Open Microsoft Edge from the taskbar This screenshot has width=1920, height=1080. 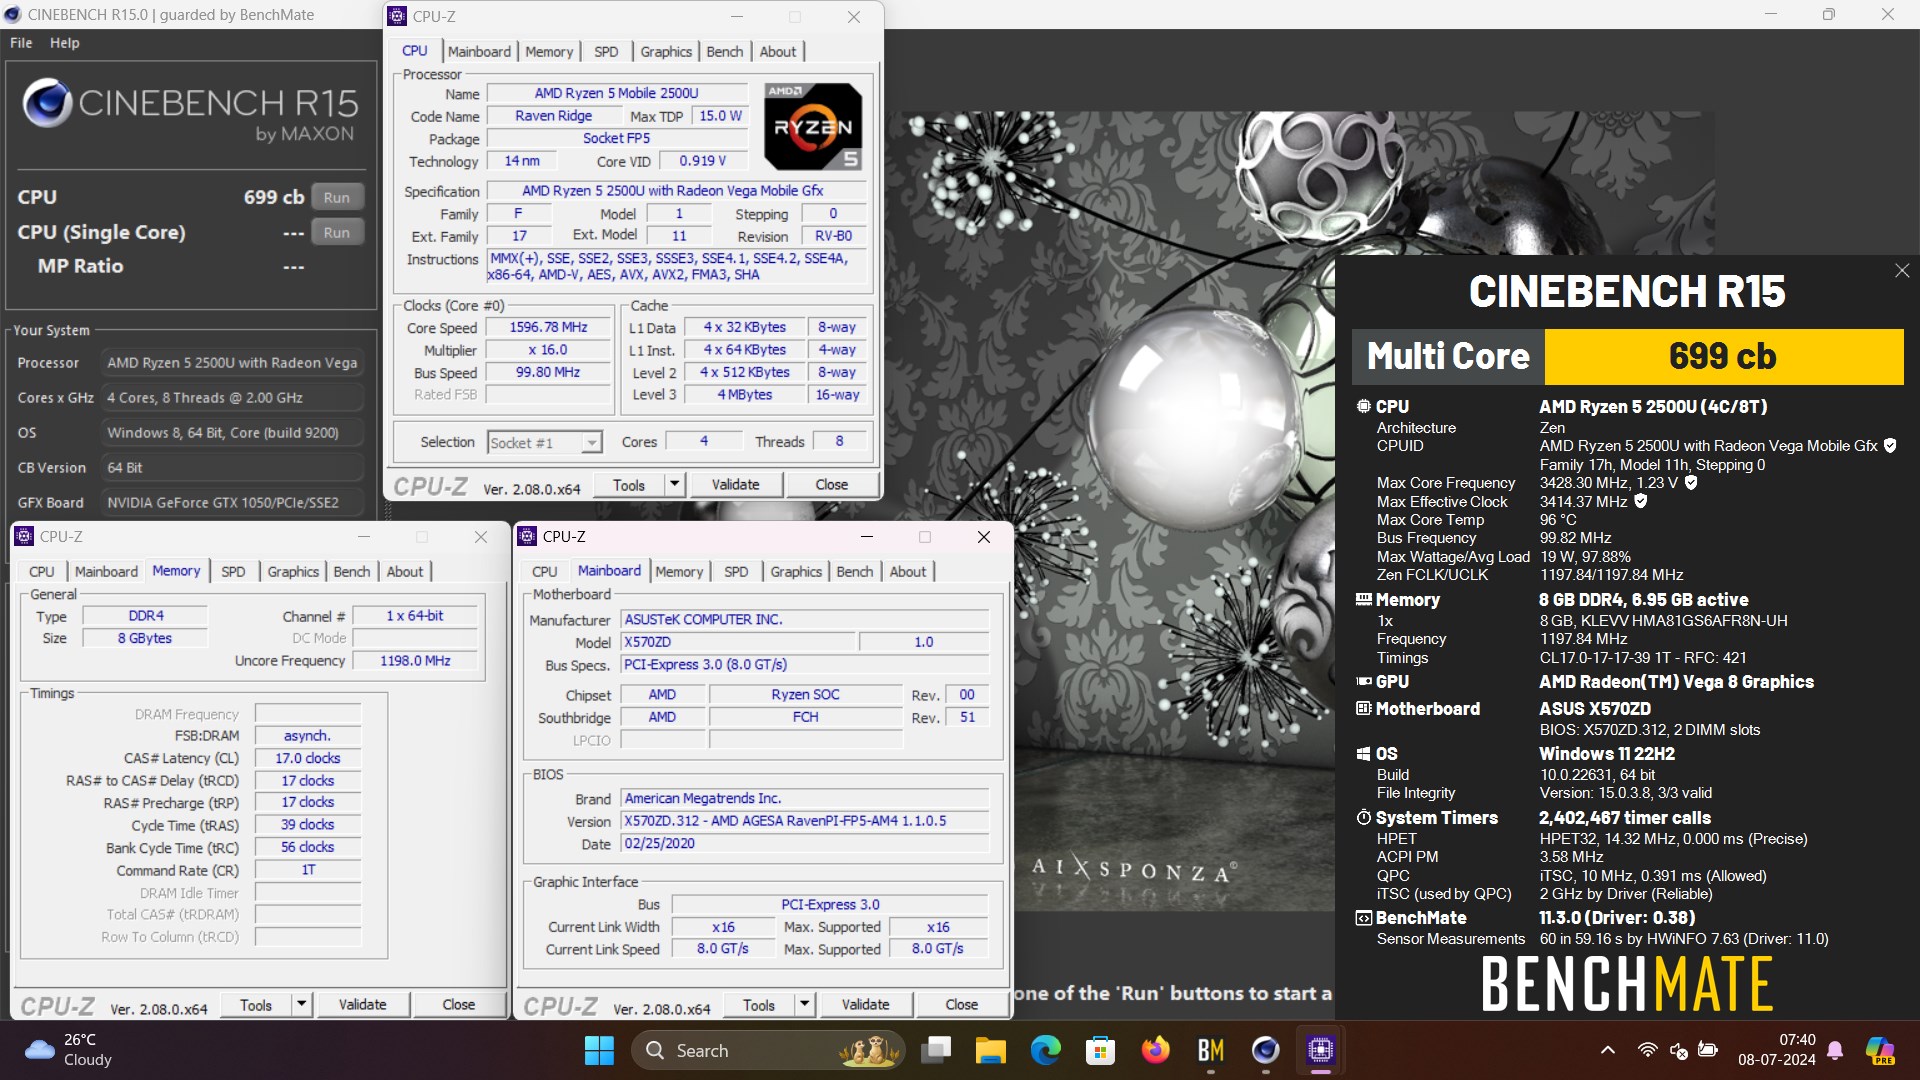1046,1050
